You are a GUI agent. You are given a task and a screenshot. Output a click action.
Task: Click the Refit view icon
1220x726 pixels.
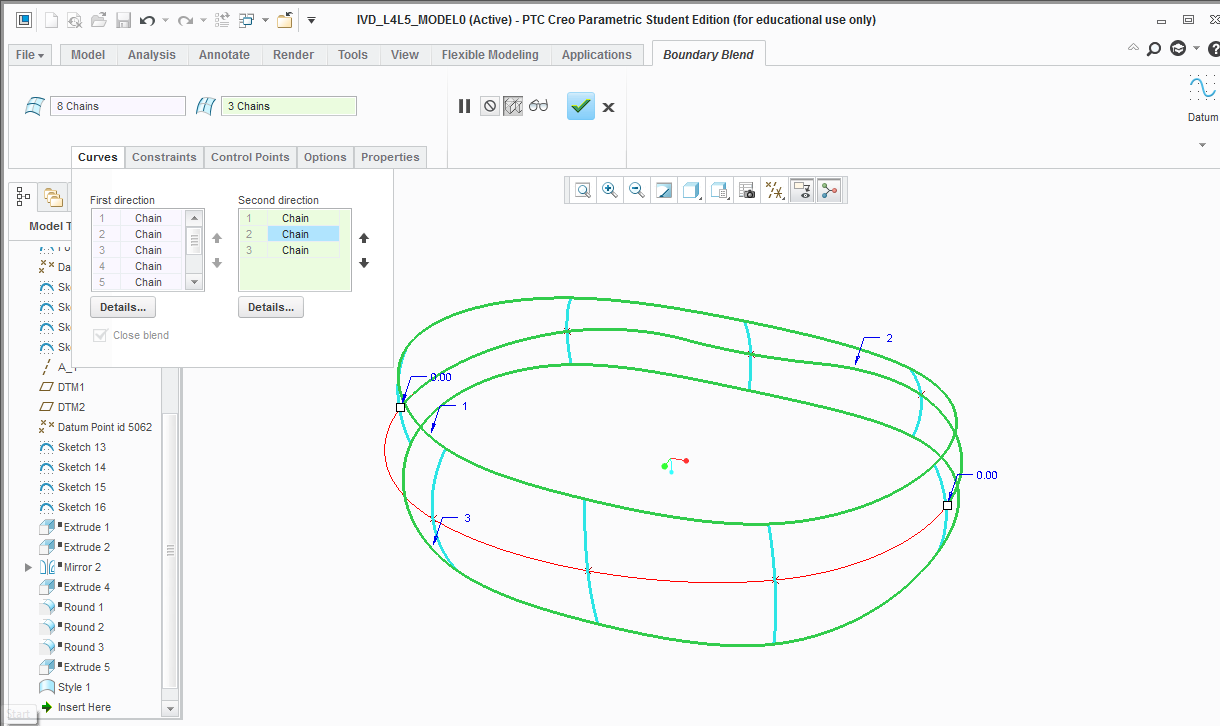click(x=581, y=190)
